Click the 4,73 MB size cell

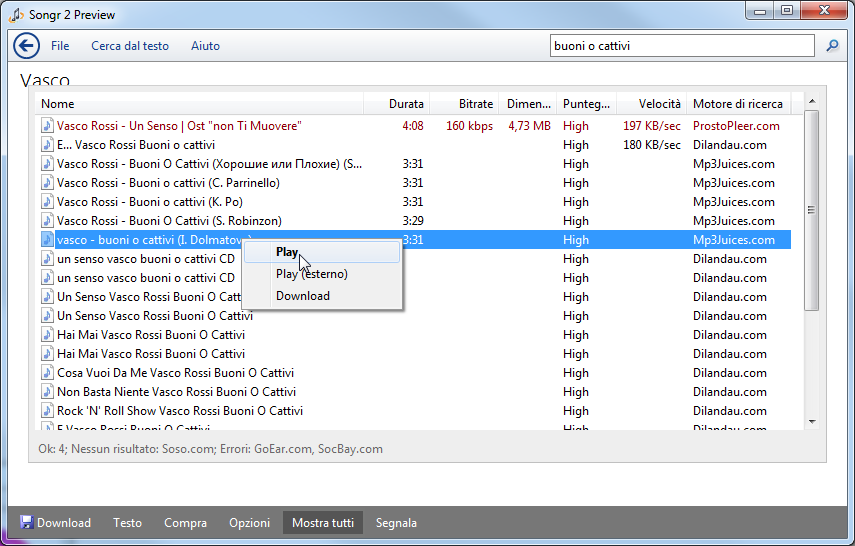[529, 125]
